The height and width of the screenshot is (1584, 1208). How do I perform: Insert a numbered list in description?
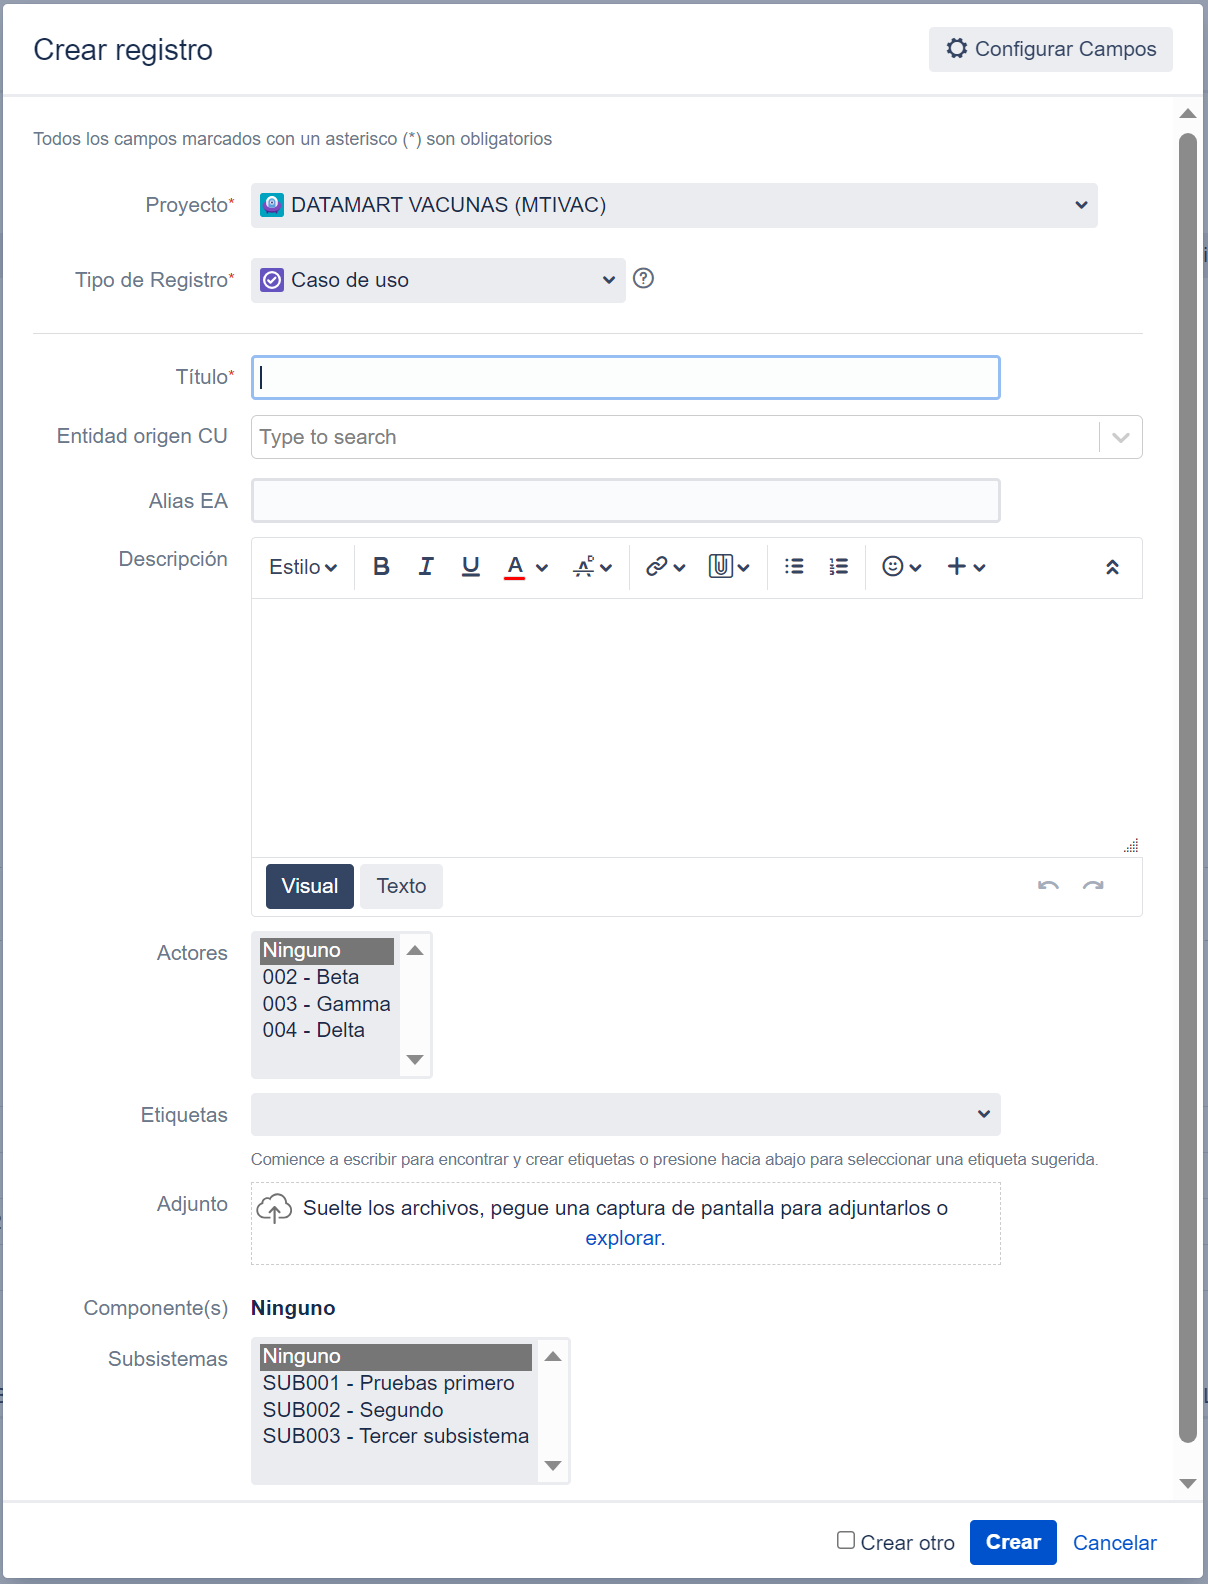838,567
